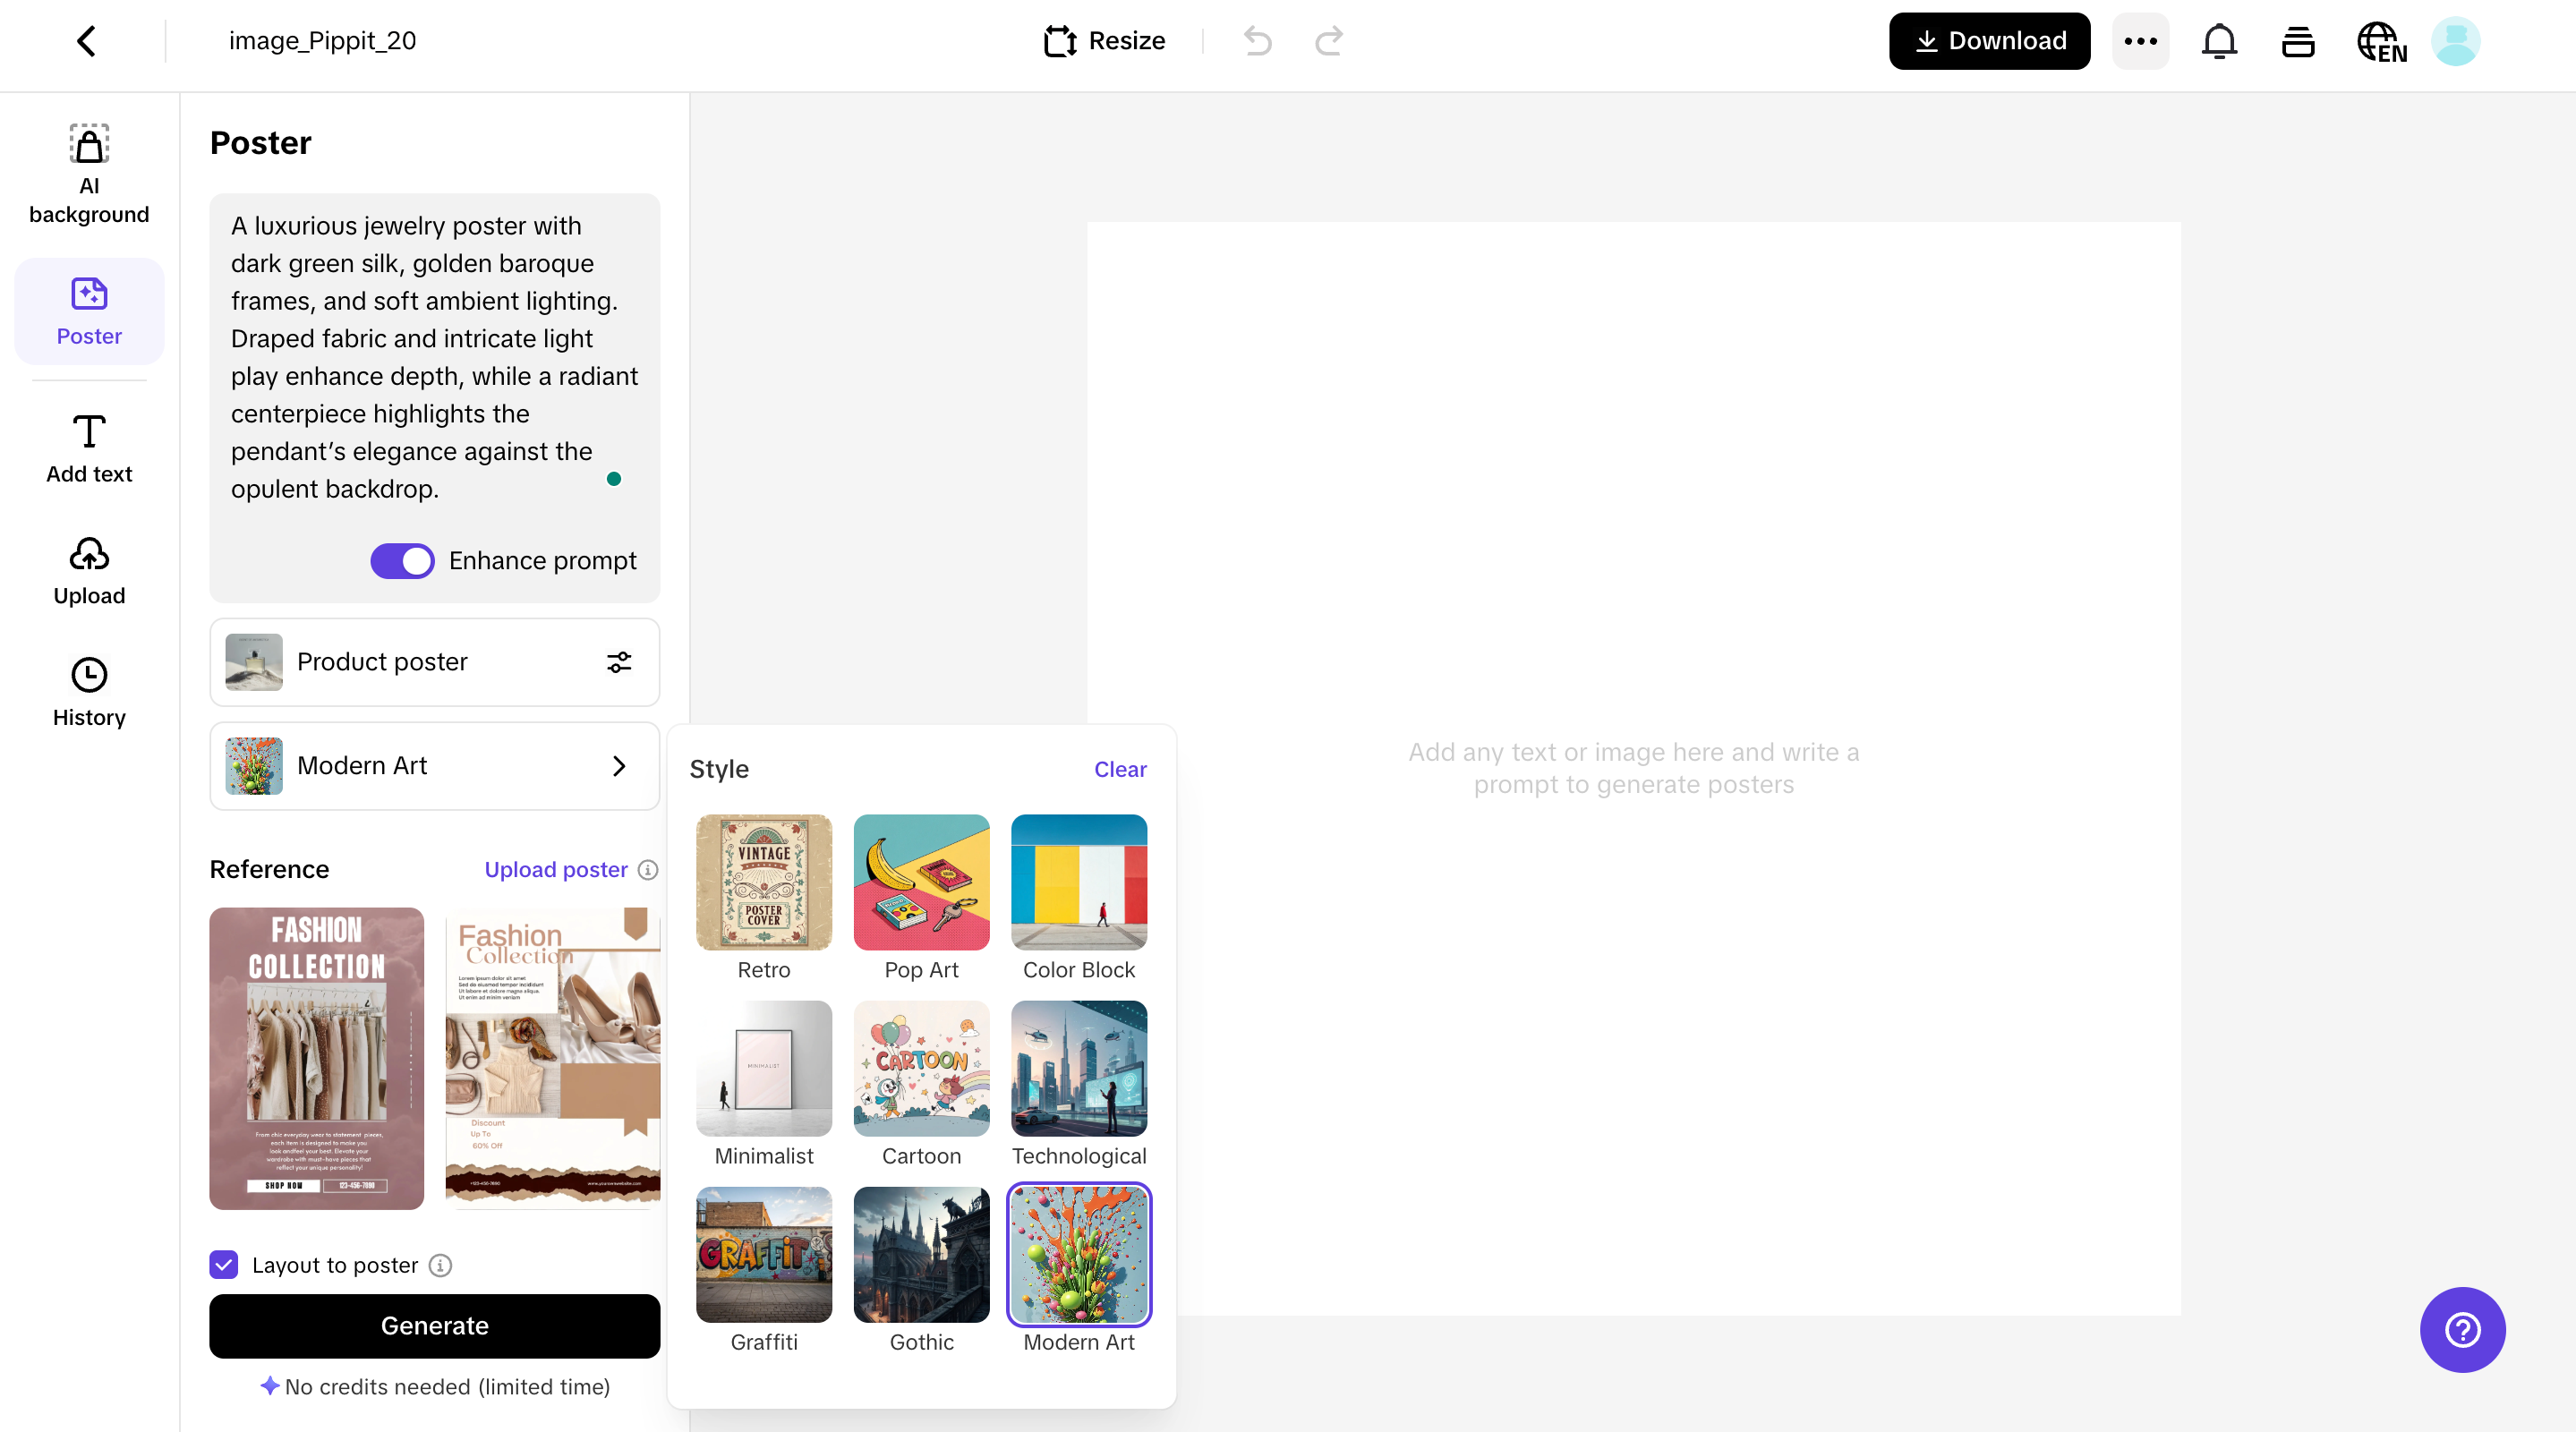Image resolution: width=2576 pixels, height=1432 pixels.
Task: Open the AI background tool
Action: tap(89, 173)
